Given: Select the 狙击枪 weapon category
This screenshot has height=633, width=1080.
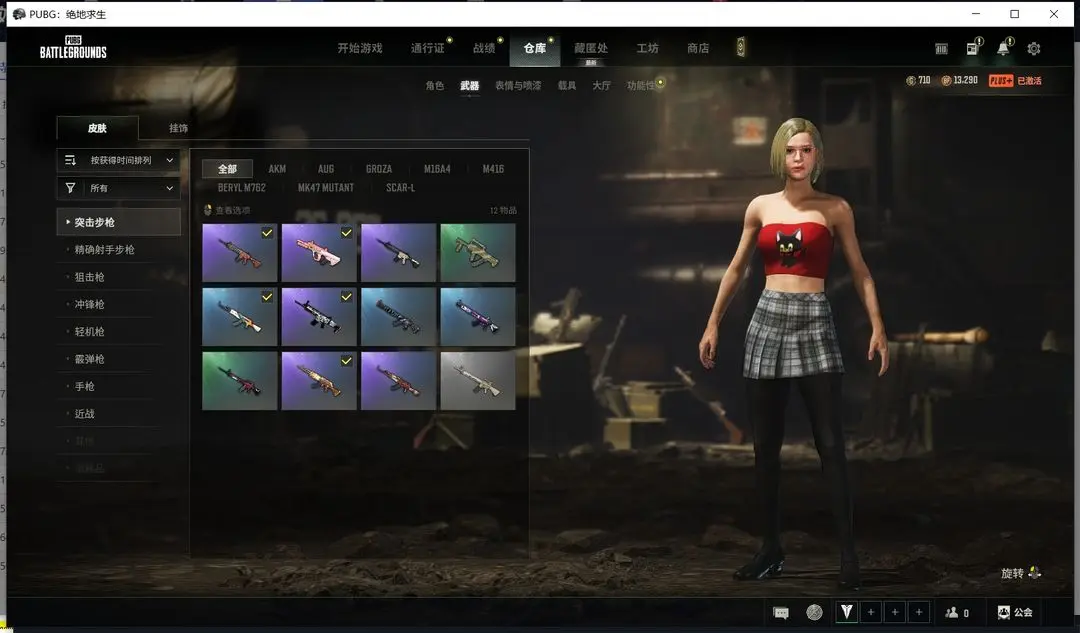Looking at the screenshot, I should point(89,277).
